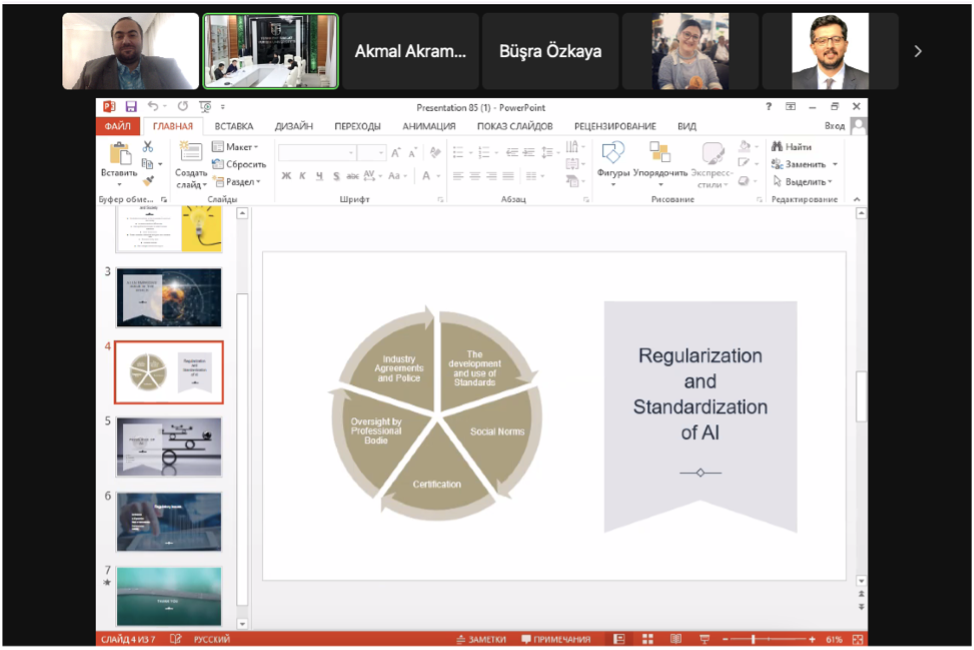Switch to Slide Sorter view in status bar
Viewport: 974px width, 650px height.
(648, 639)
